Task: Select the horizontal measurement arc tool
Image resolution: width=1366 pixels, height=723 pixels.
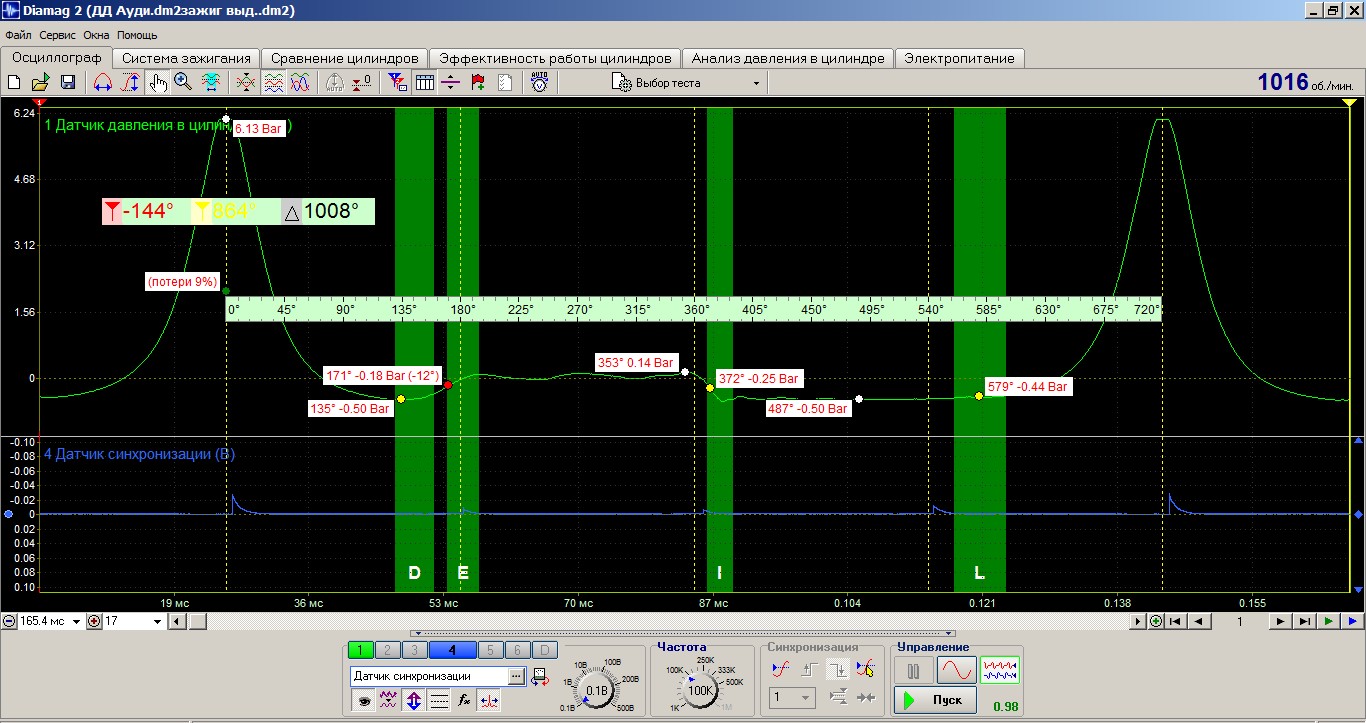Action: tap(102, 83)
